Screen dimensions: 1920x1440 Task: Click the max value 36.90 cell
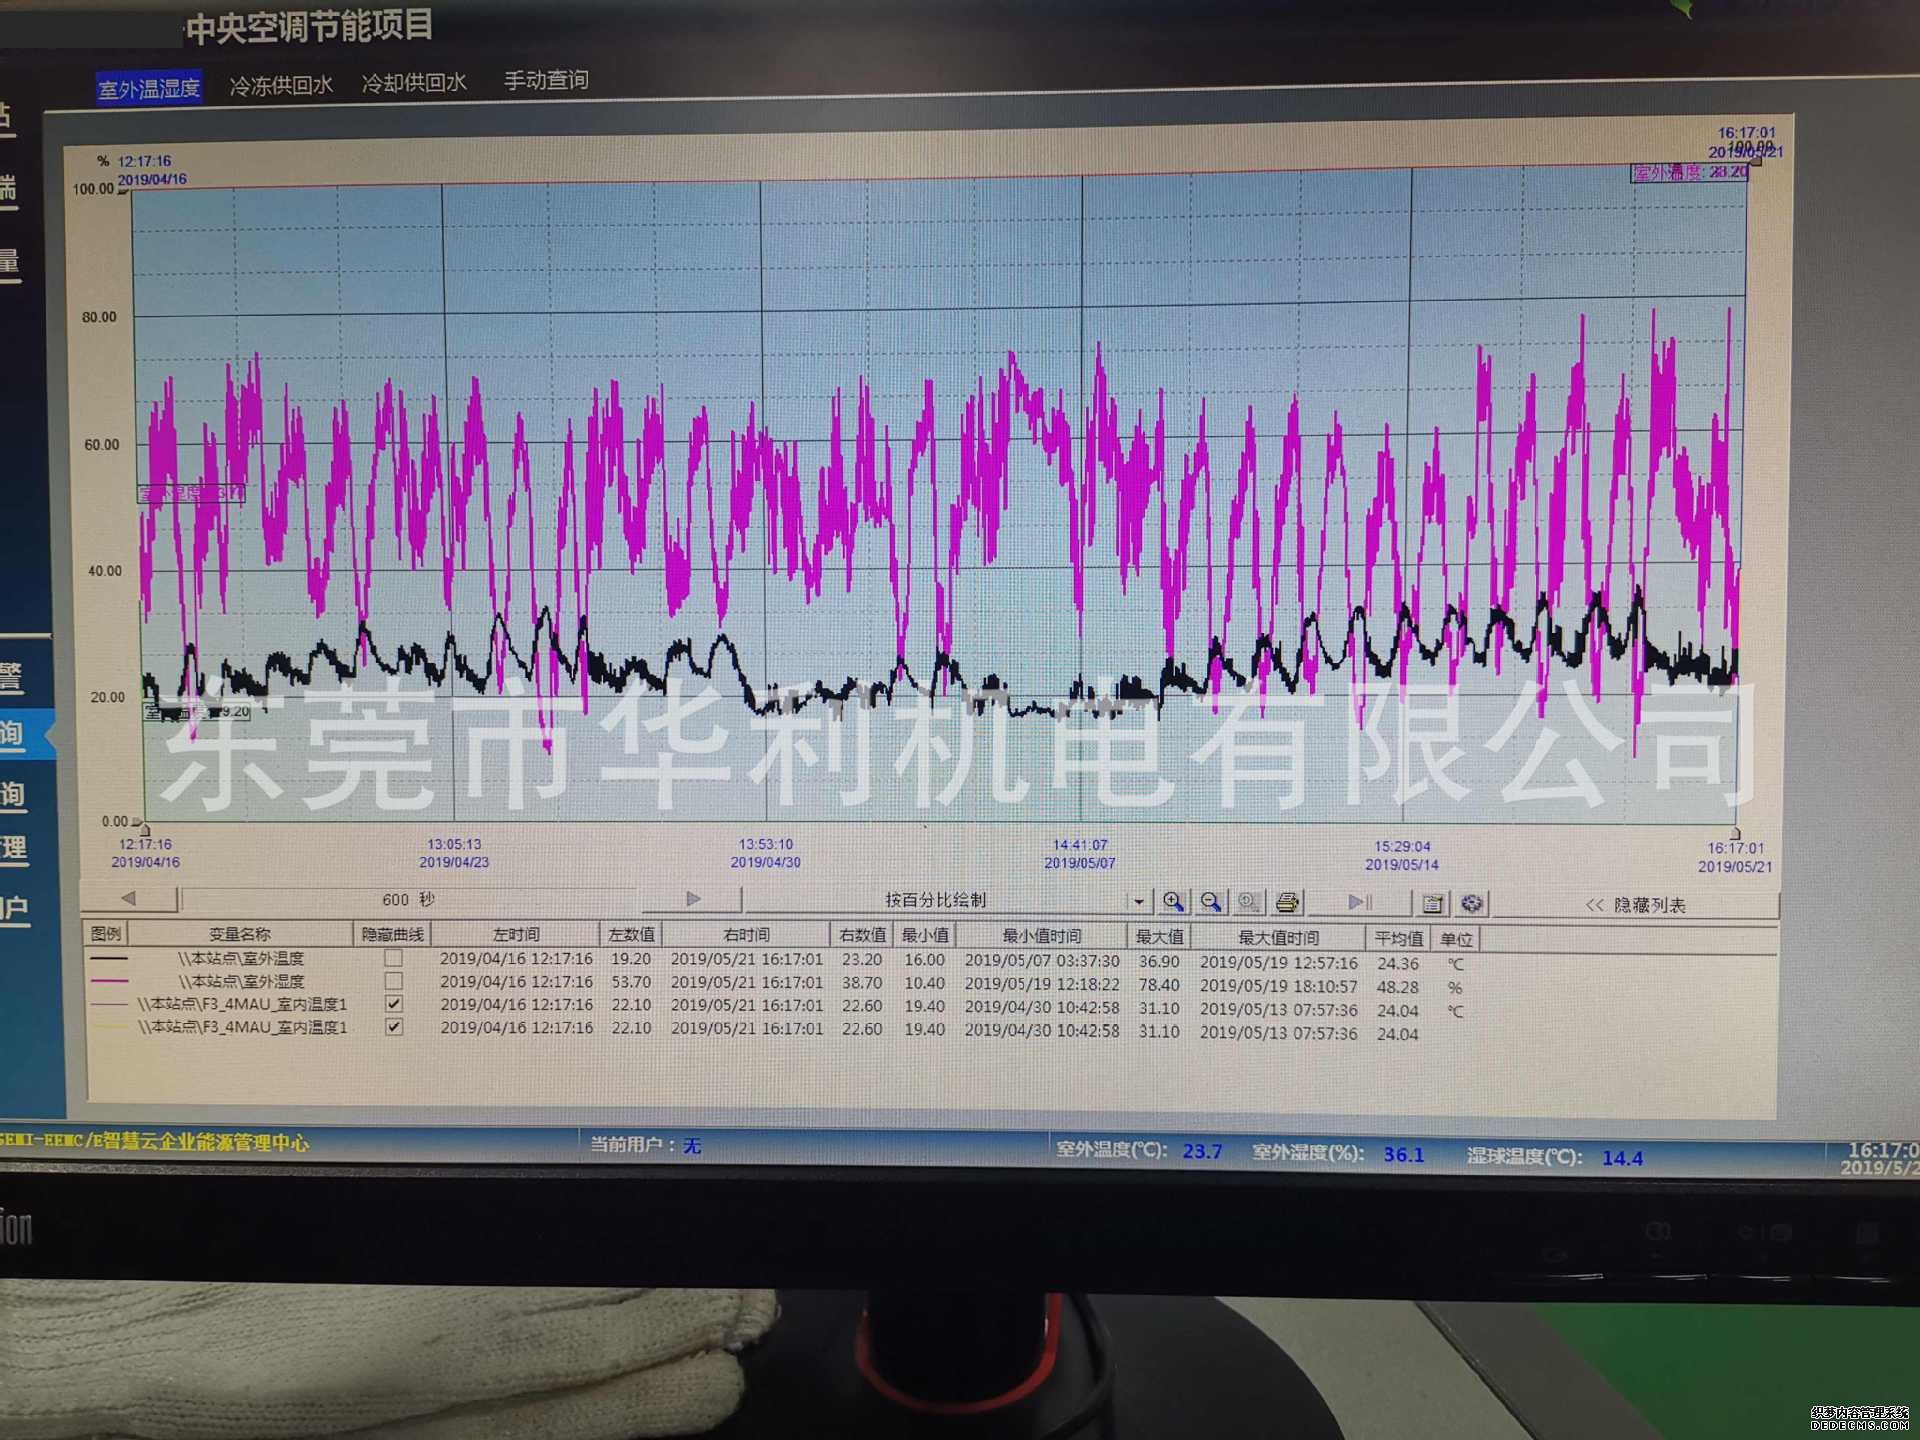(1159, 961)
